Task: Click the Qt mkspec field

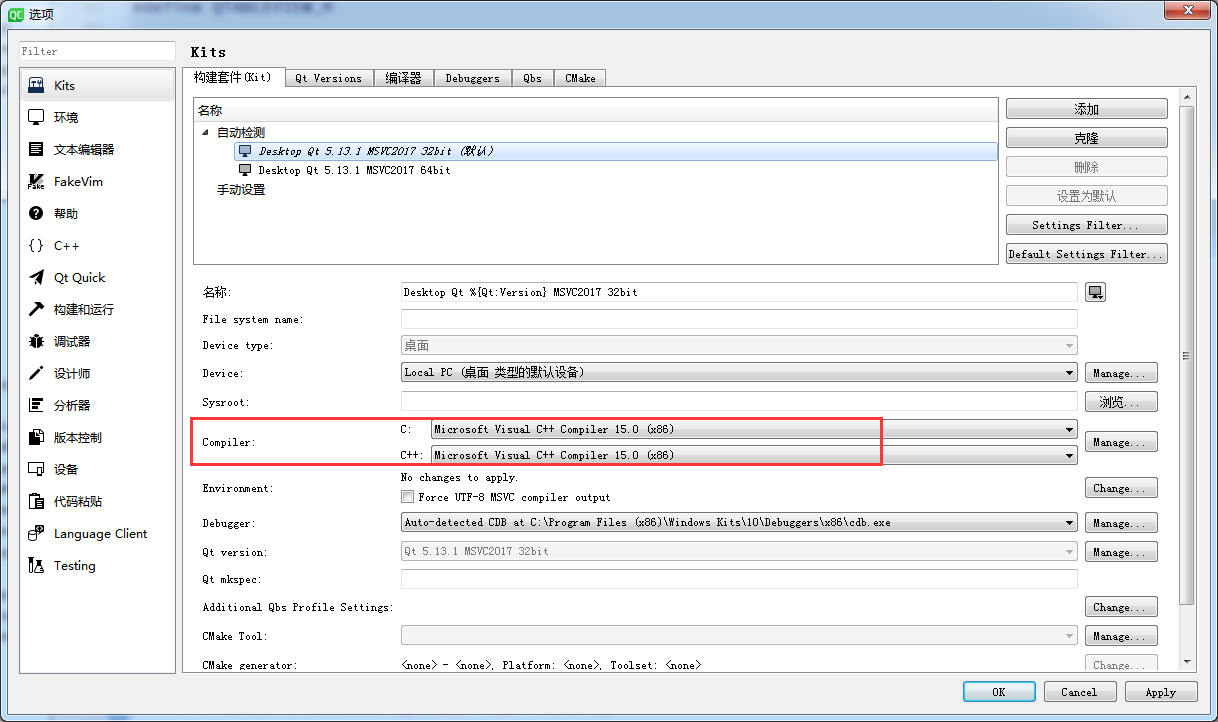Action: pos(739,579)
